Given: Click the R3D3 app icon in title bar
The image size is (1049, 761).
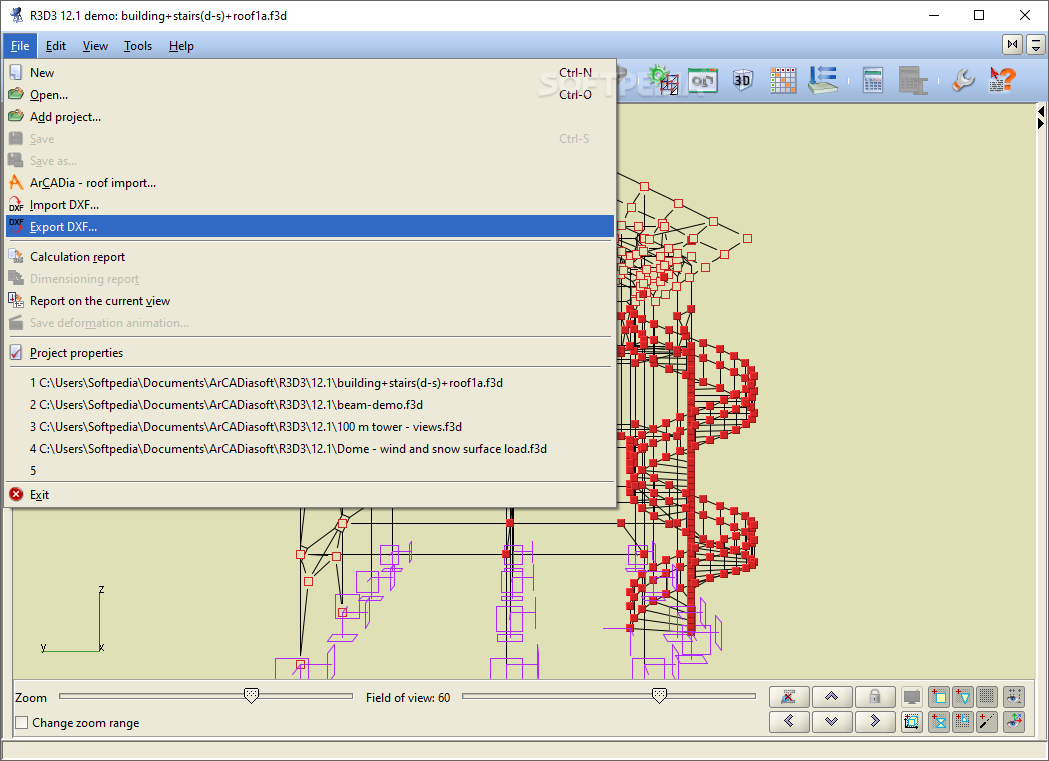Looking at the screenshot, I should click(16, 15).
